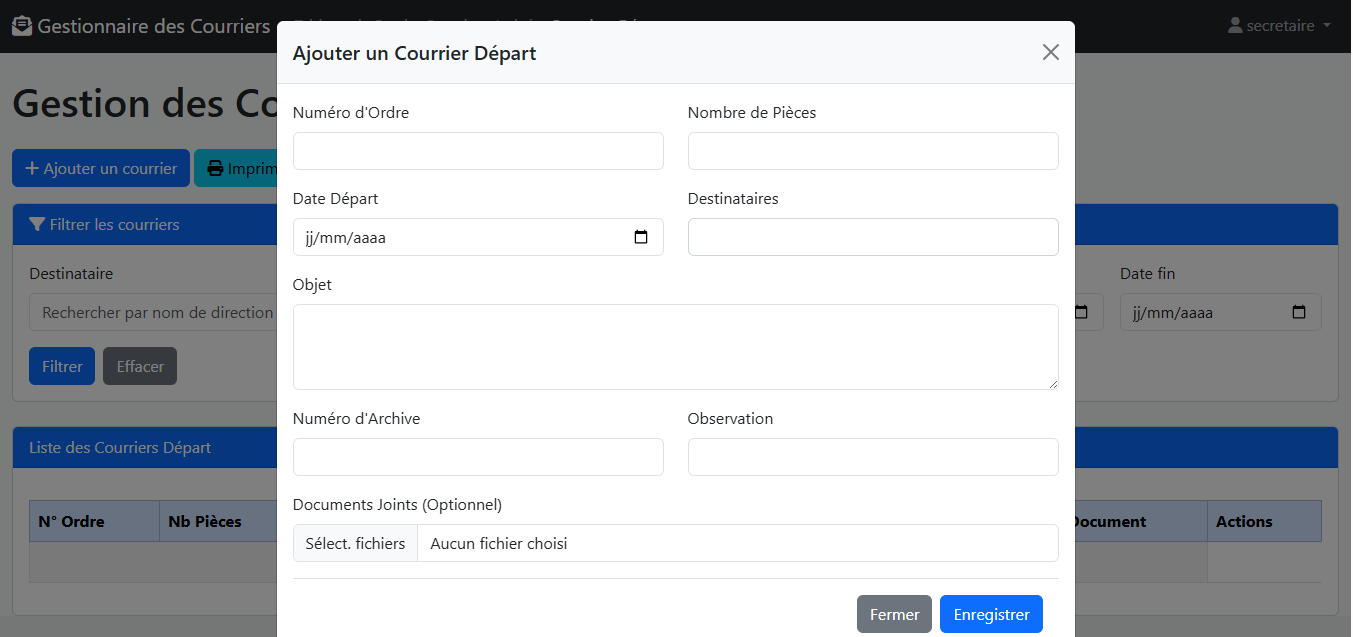Click inside the Objet text area
The image size is (1353, 637).
tap(676, 347)
